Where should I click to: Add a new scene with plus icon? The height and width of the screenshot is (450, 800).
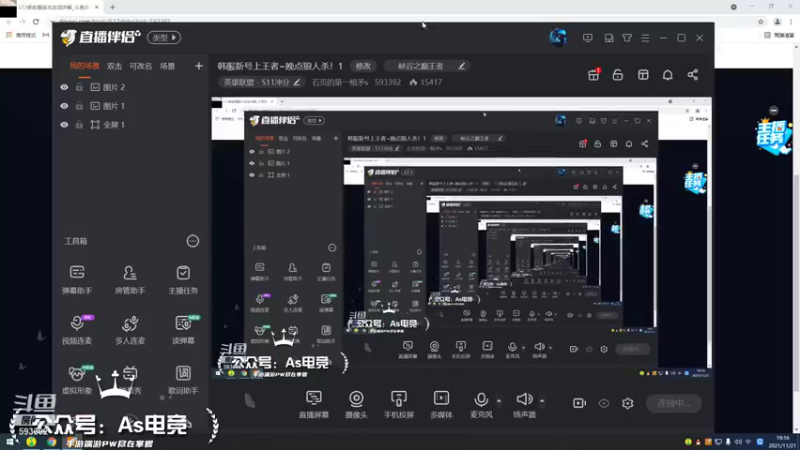point(198,66)
